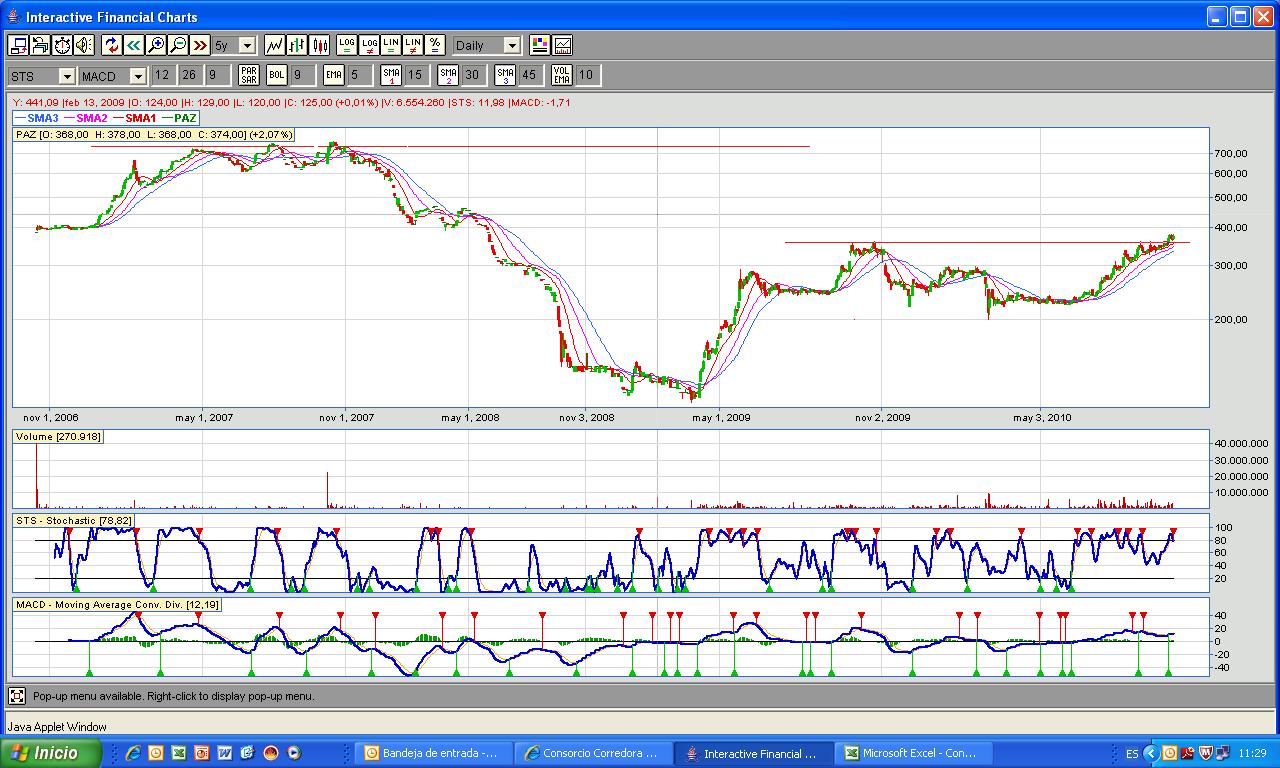
Task: Toggle the PAR SAR indicator
Action: point(249,75)
